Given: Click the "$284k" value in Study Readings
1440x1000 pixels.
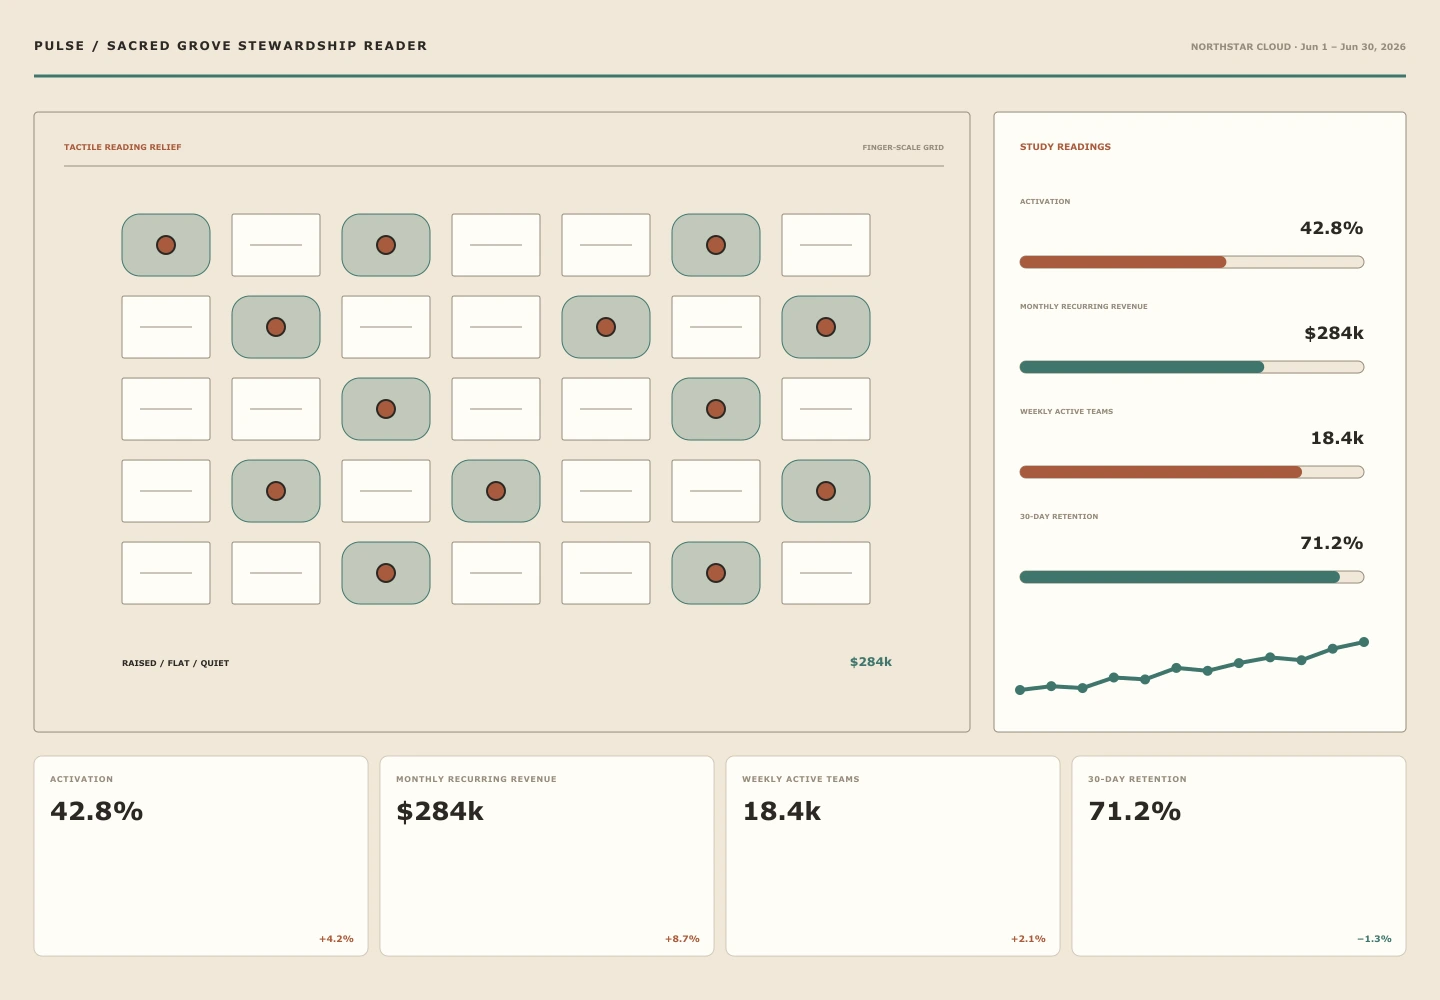Looking at the screenshot, I should pos(1334,333).
